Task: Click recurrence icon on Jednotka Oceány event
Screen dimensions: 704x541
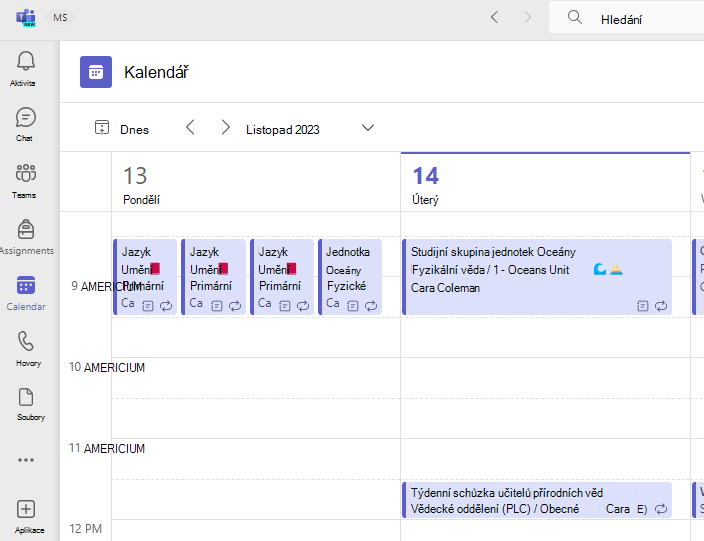Action: tap(371, 306)
